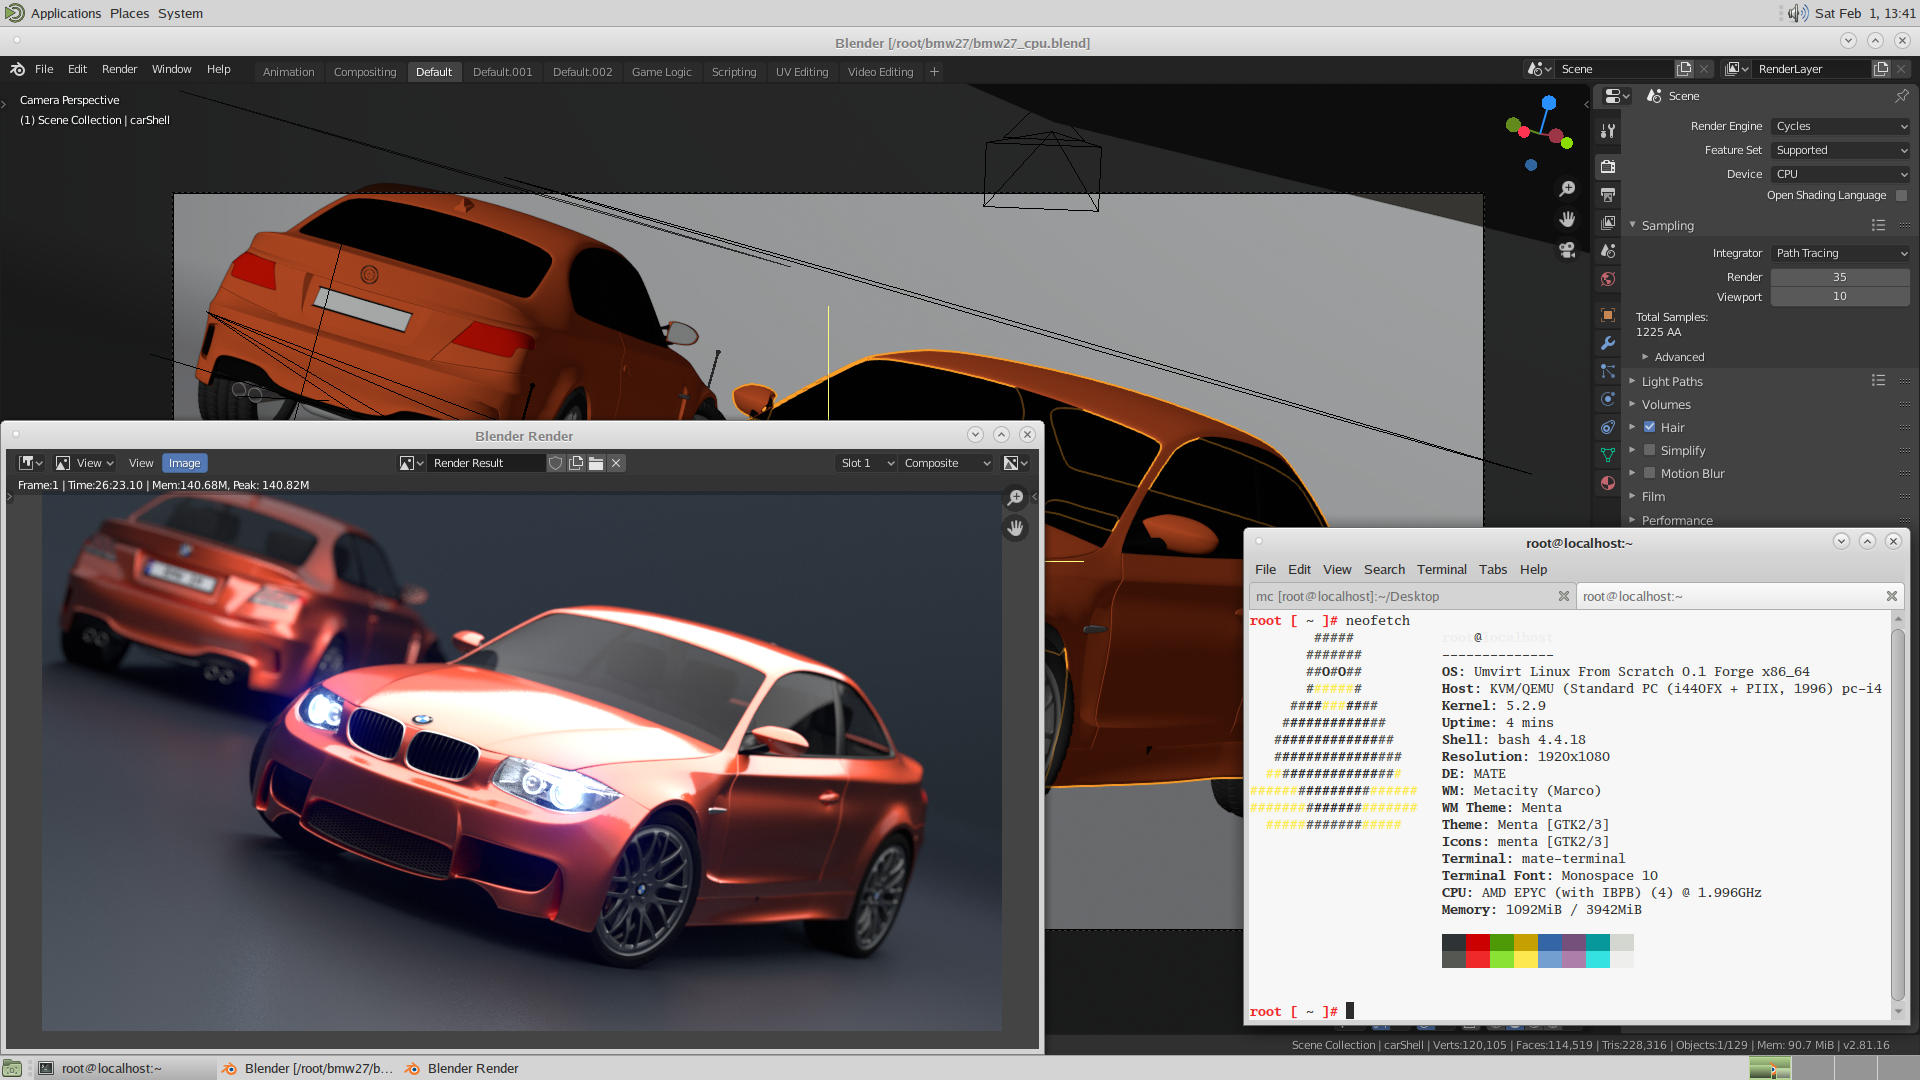Adjust the Render samples field showing 35
Viewport: 1920px width, 1080px height.
point(1840,277)
